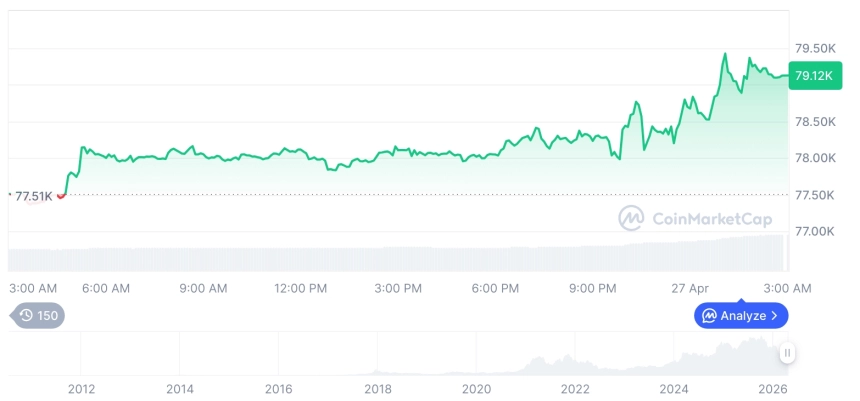Image resolution: width=860 pixels, height=401 pixels.
Task: Click the 78.00K price axis label
Action: click(x=814, y=158)
